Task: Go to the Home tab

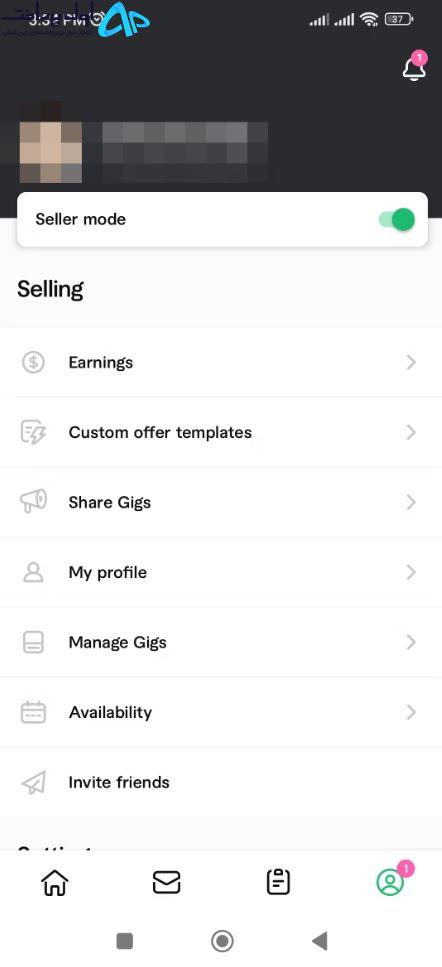Action: click(54, 883)
